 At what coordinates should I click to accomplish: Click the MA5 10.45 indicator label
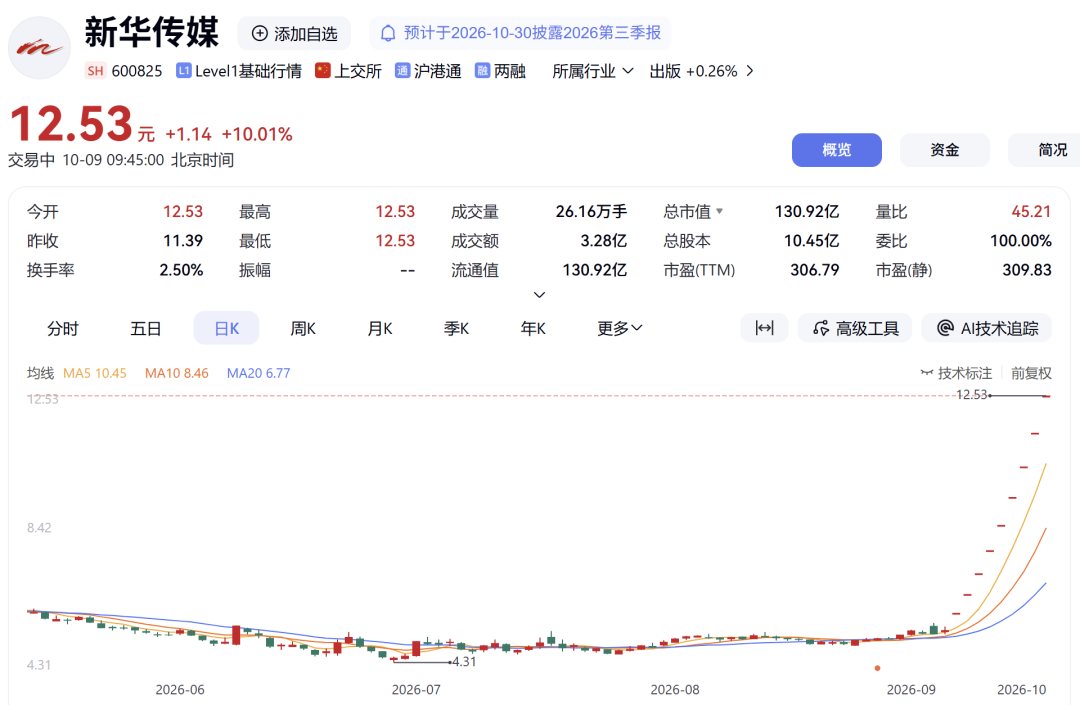[x=95, y=373]
